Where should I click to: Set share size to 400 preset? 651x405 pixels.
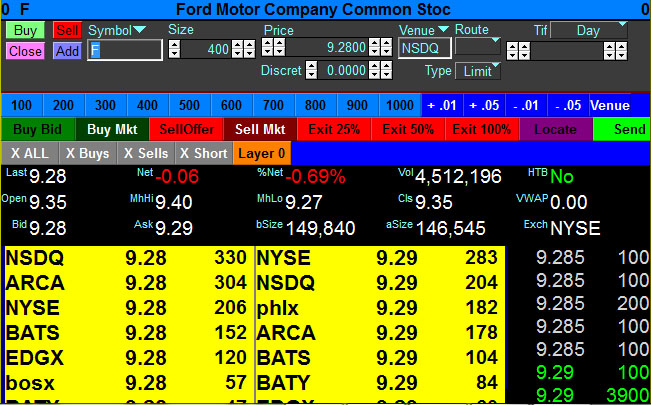(x=147, y=105)
